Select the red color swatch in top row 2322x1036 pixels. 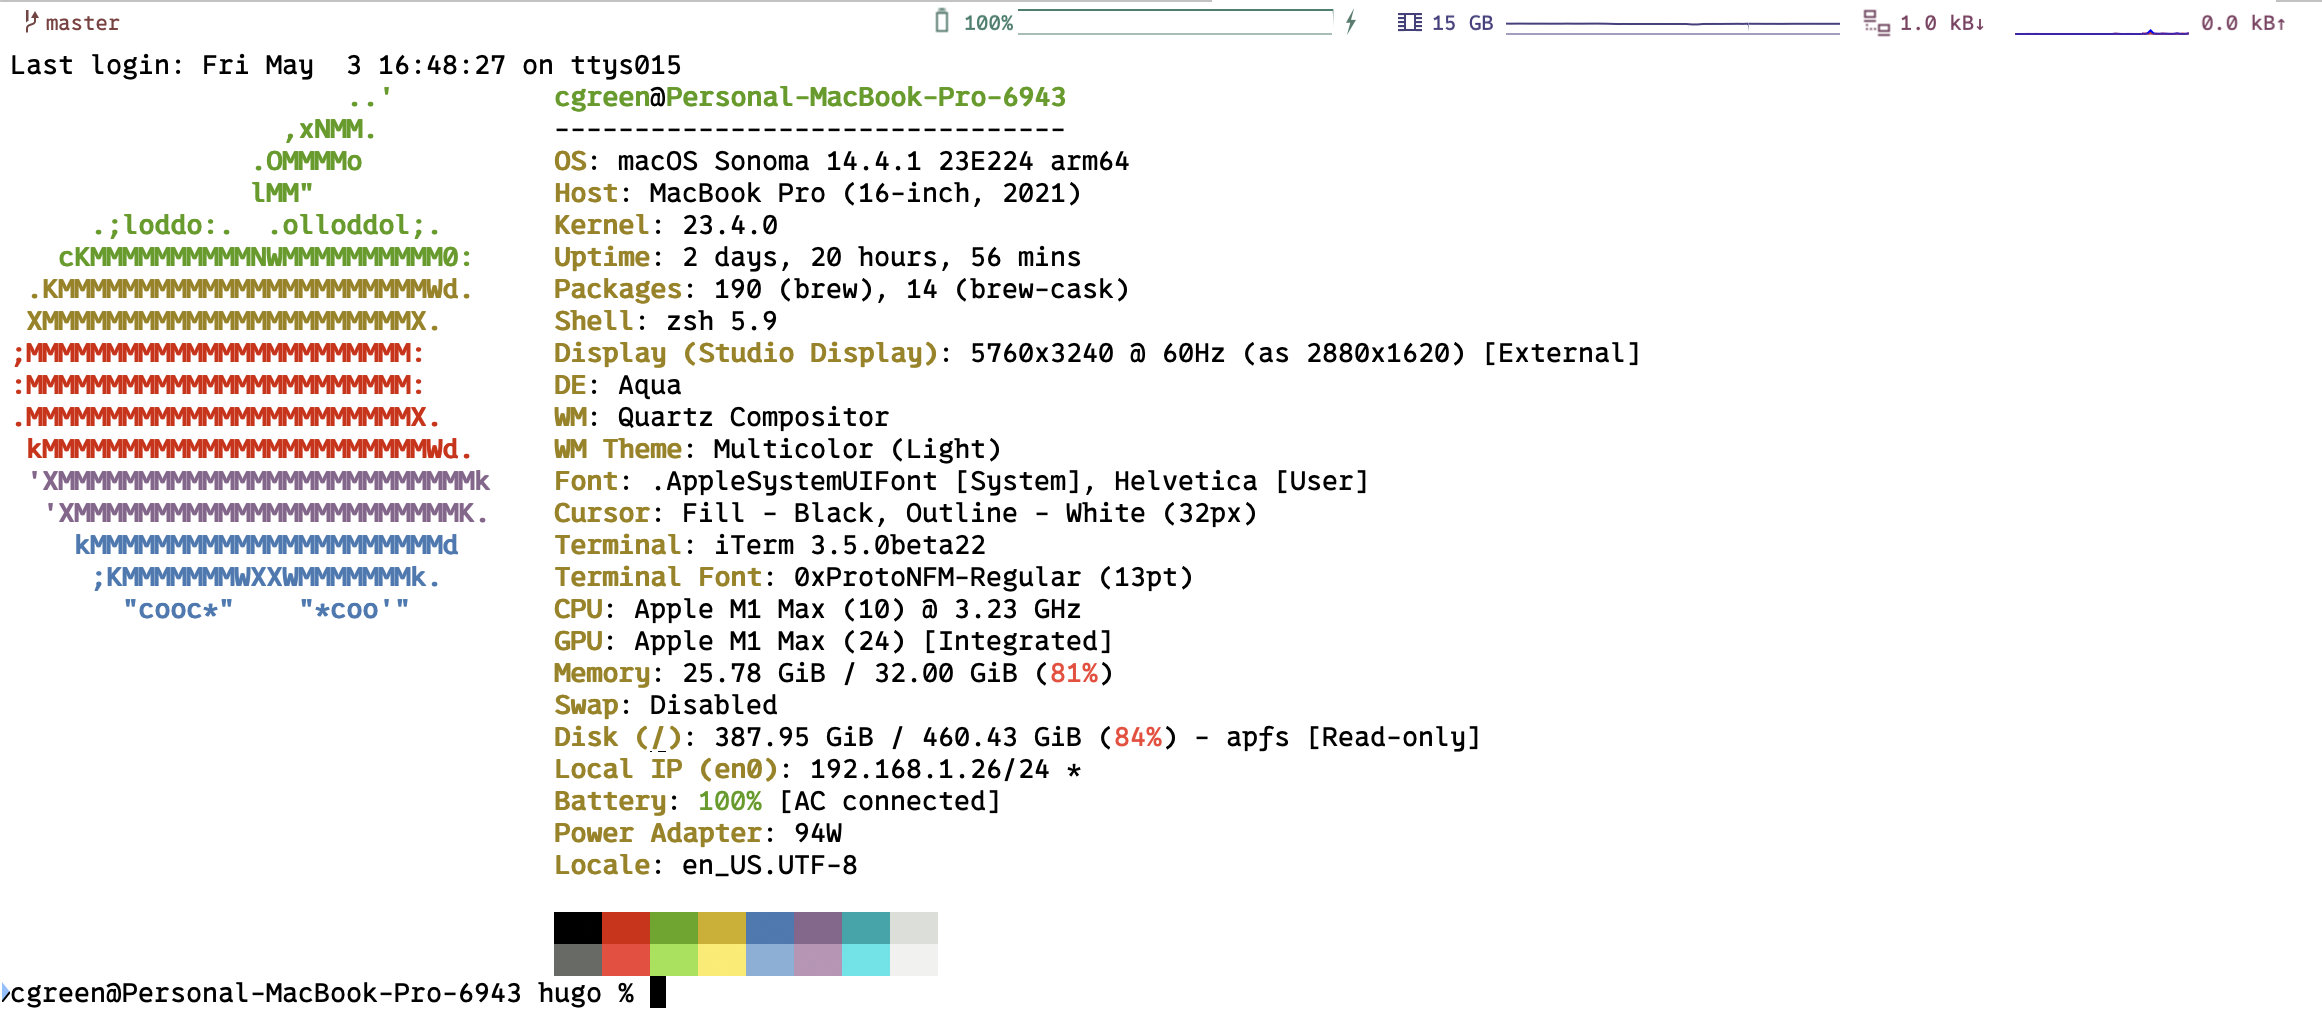pos(626,928)
